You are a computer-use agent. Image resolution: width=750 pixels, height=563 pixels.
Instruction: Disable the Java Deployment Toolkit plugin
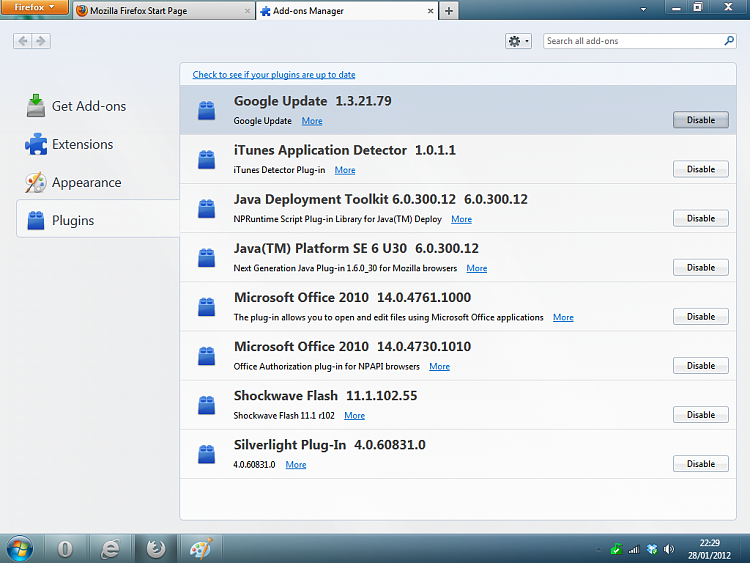(701, 219)
